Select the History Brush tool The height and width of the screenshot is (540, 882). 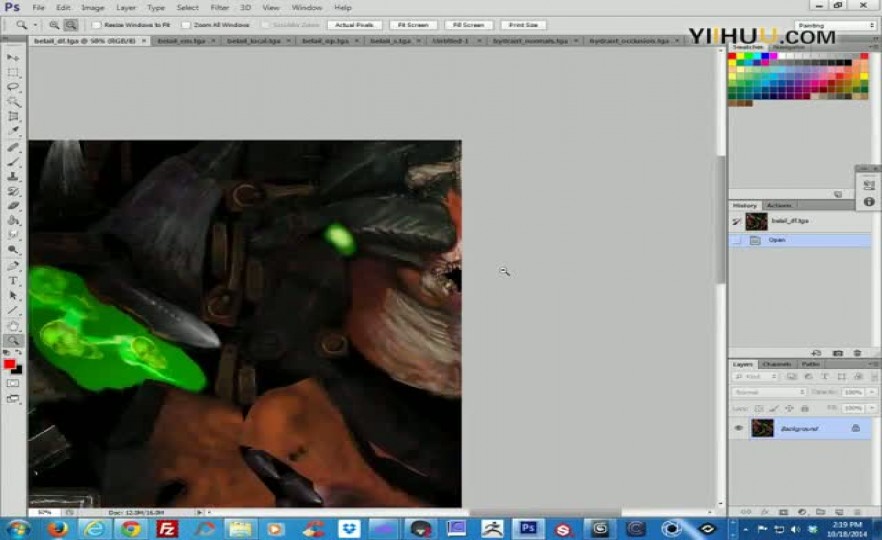coord(13,191)
